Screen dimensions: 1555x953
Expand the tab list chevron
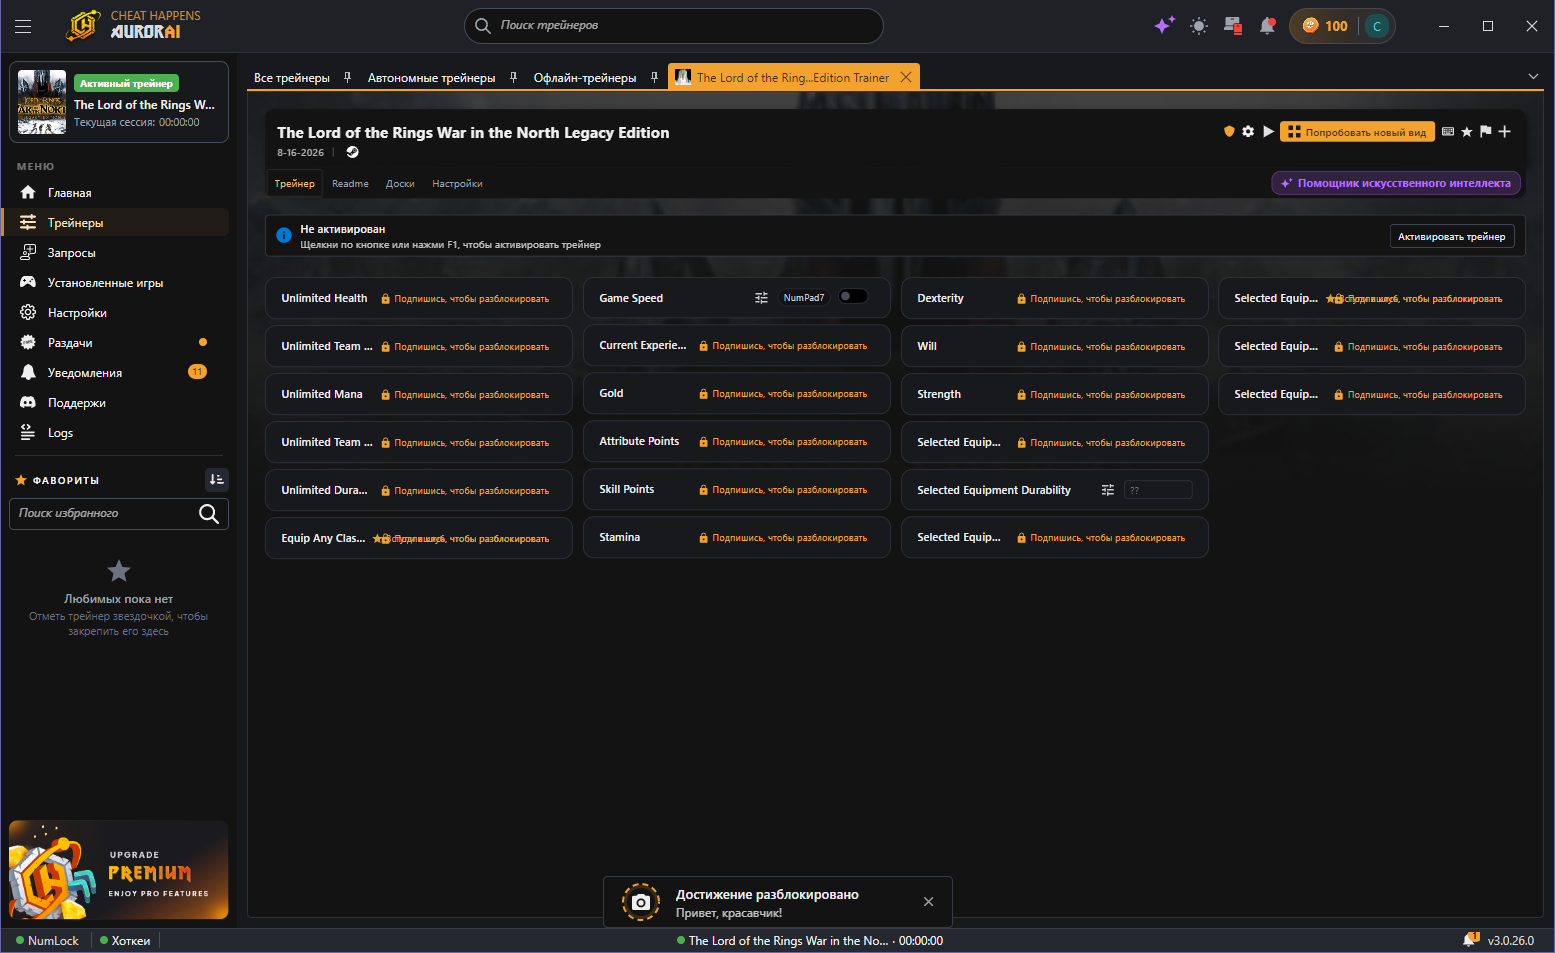[x=1533, y=77]
